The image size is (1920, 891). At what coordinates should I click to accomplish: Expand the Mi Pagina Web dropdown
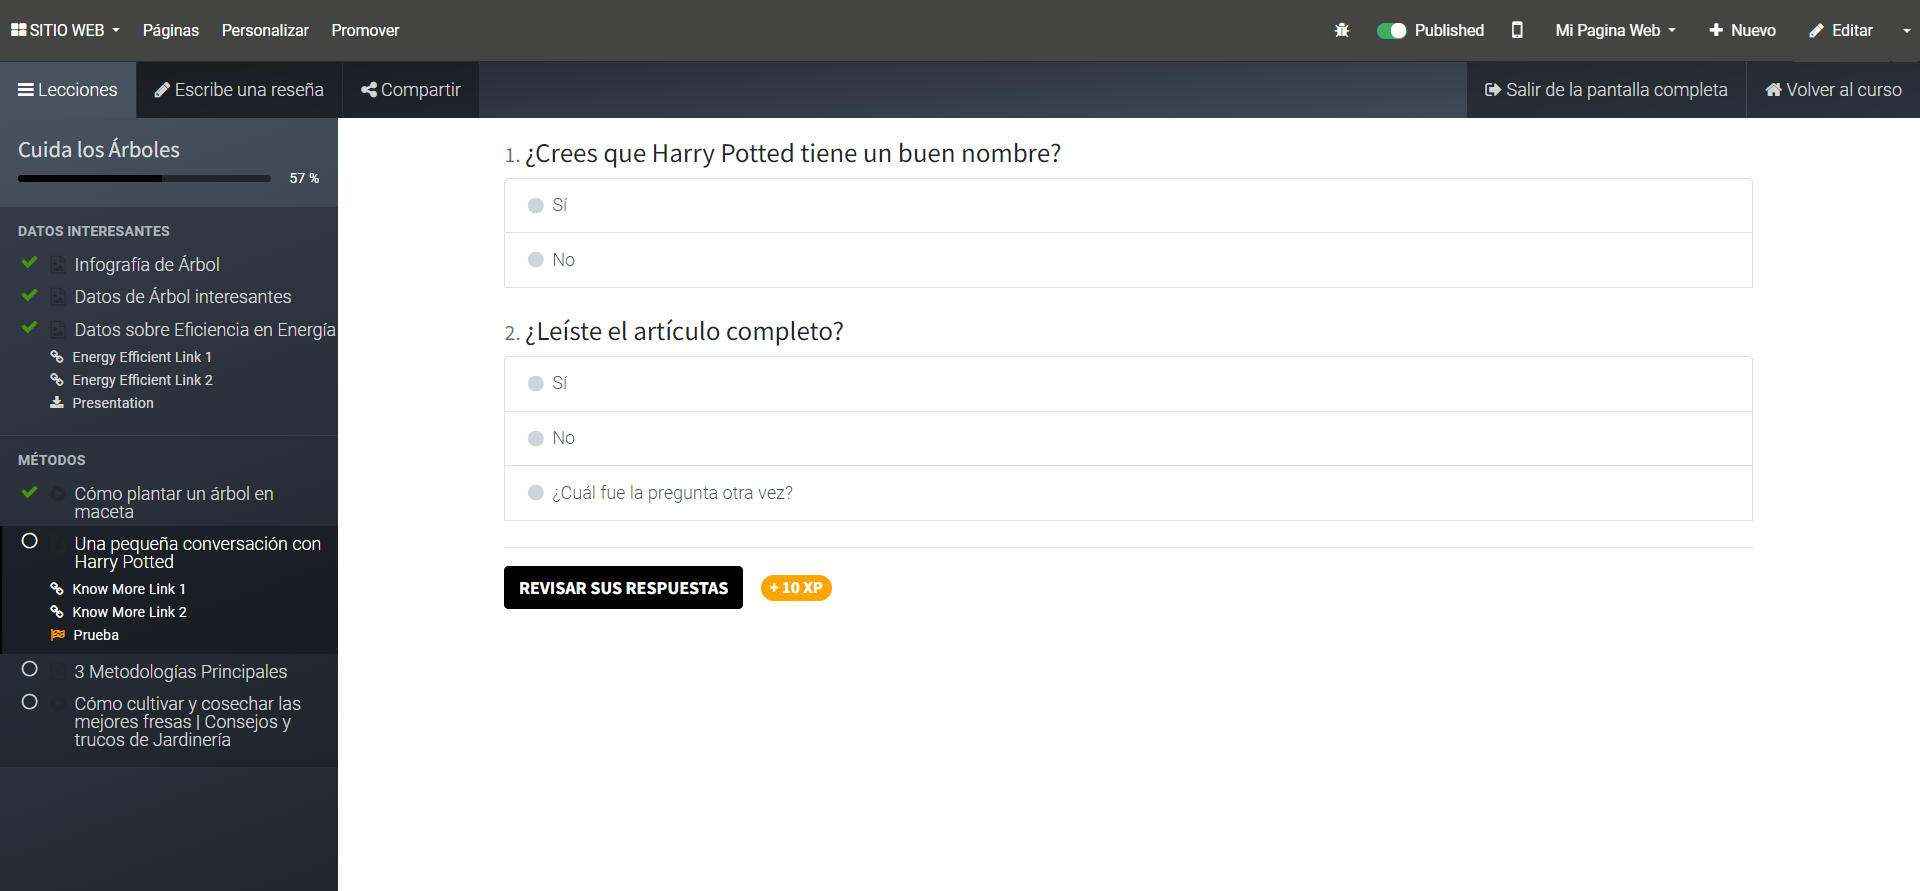click(x=1615, y=30)
